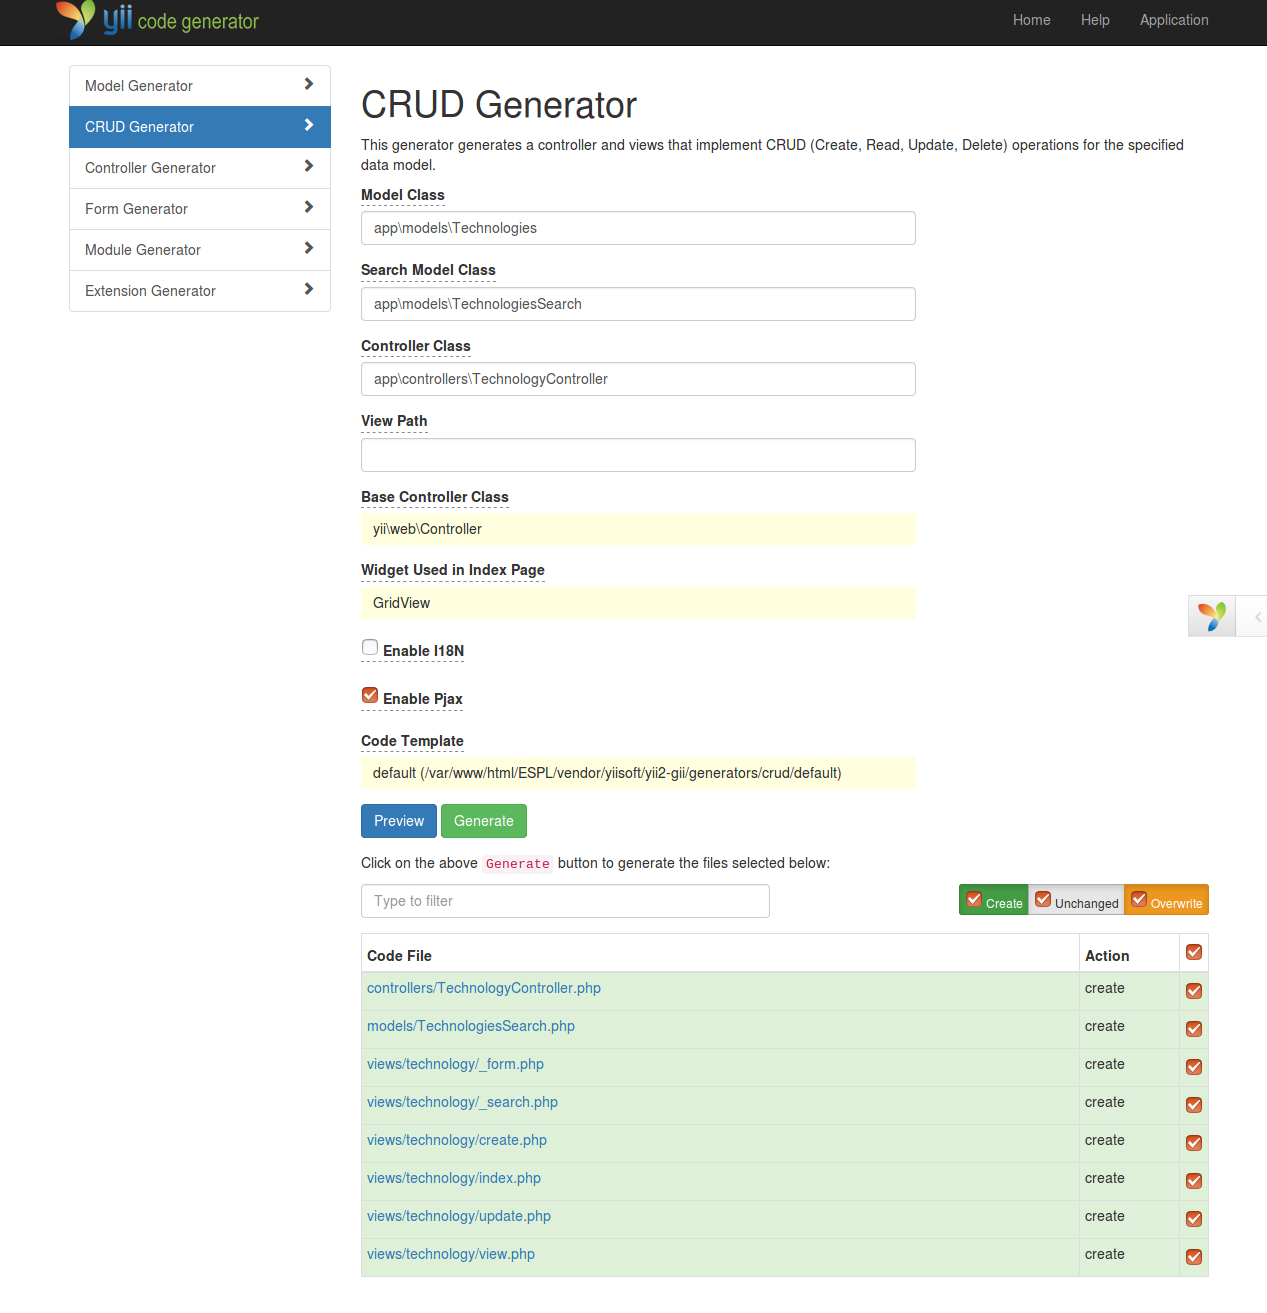Expand the Form Generator sidebar chevron
This screenshot has width=1267, height=1313.
click(x=308, y=208)
